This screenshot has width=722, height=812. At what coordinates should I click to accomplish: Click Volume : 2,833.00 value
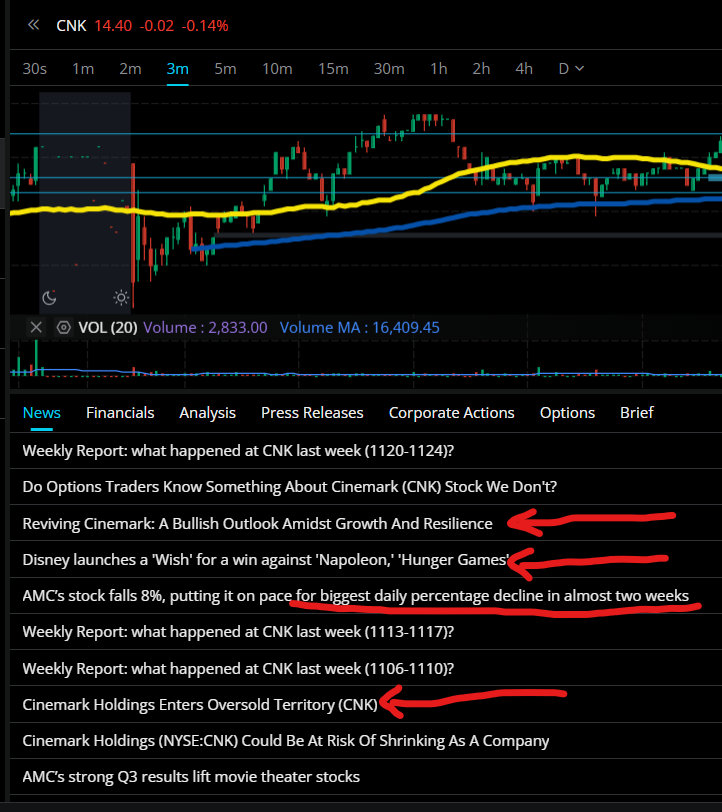[x=205, y=327]
